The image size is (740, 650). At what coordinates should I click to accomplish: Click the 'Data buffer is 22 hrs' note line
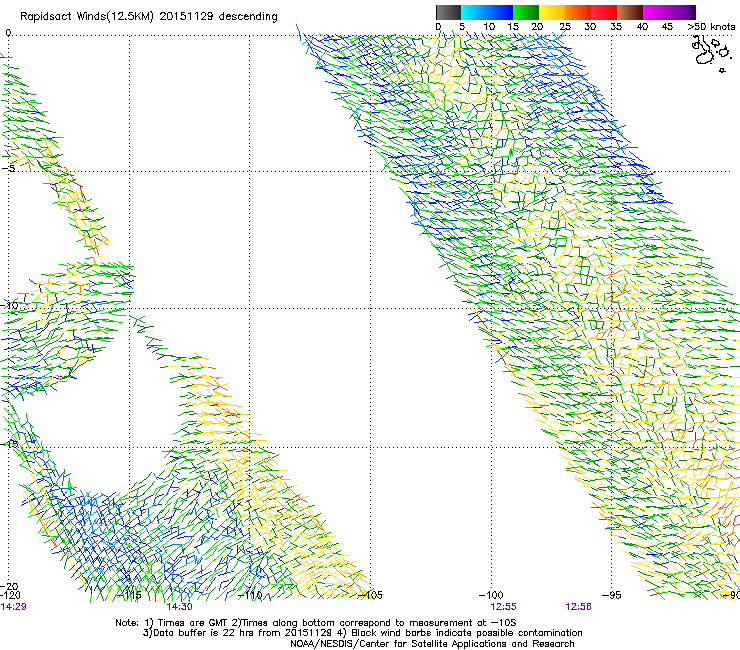362,633
